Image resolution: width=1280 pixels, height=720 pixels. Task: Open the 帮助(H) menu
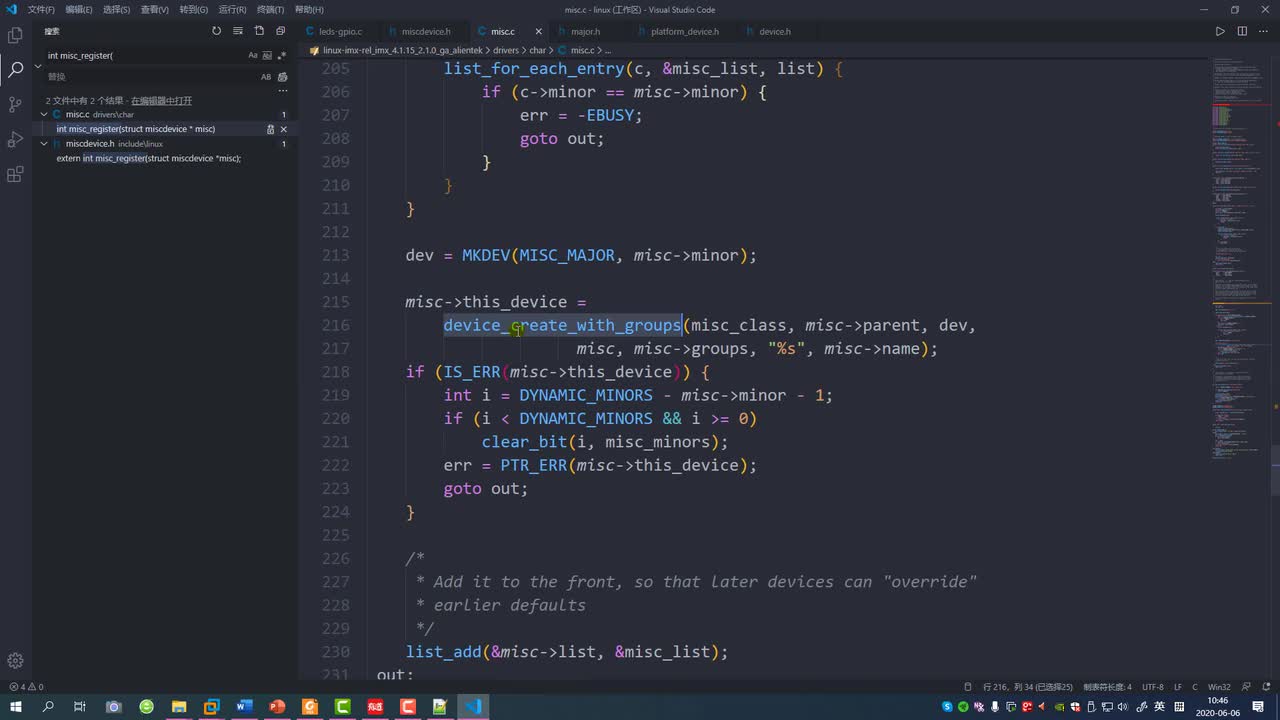(x=309, y=10)
